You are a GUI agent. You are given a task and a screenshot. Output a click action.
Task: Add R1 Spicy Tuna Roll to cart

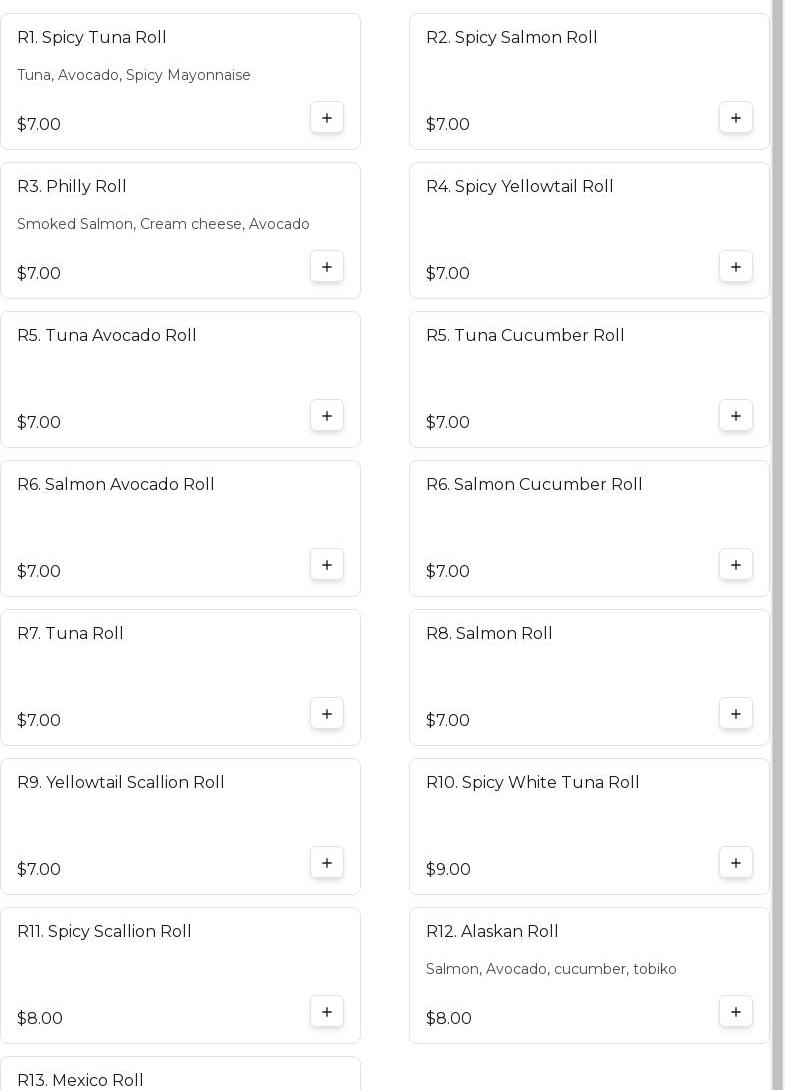pyautogui.click(x=327, y=118)
